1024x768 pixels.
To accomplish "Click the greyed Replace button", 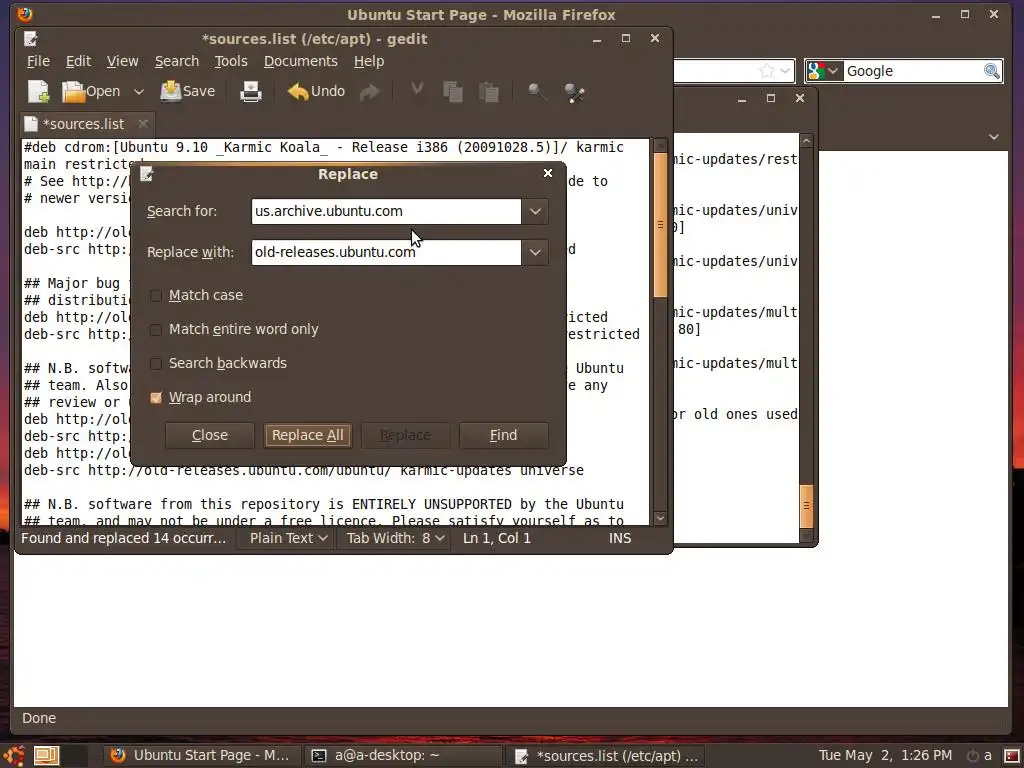I will 406,435.
